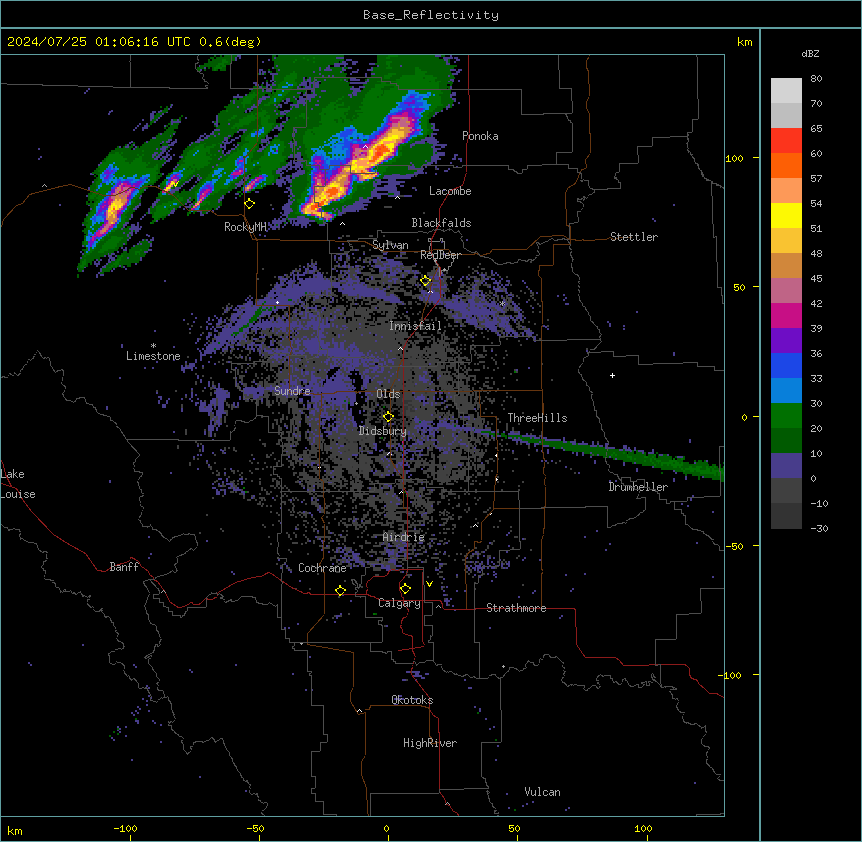The height and width of the screenshot is (842, 862).
Task: Click the dBZ legend heading
Action: point(810,53)
